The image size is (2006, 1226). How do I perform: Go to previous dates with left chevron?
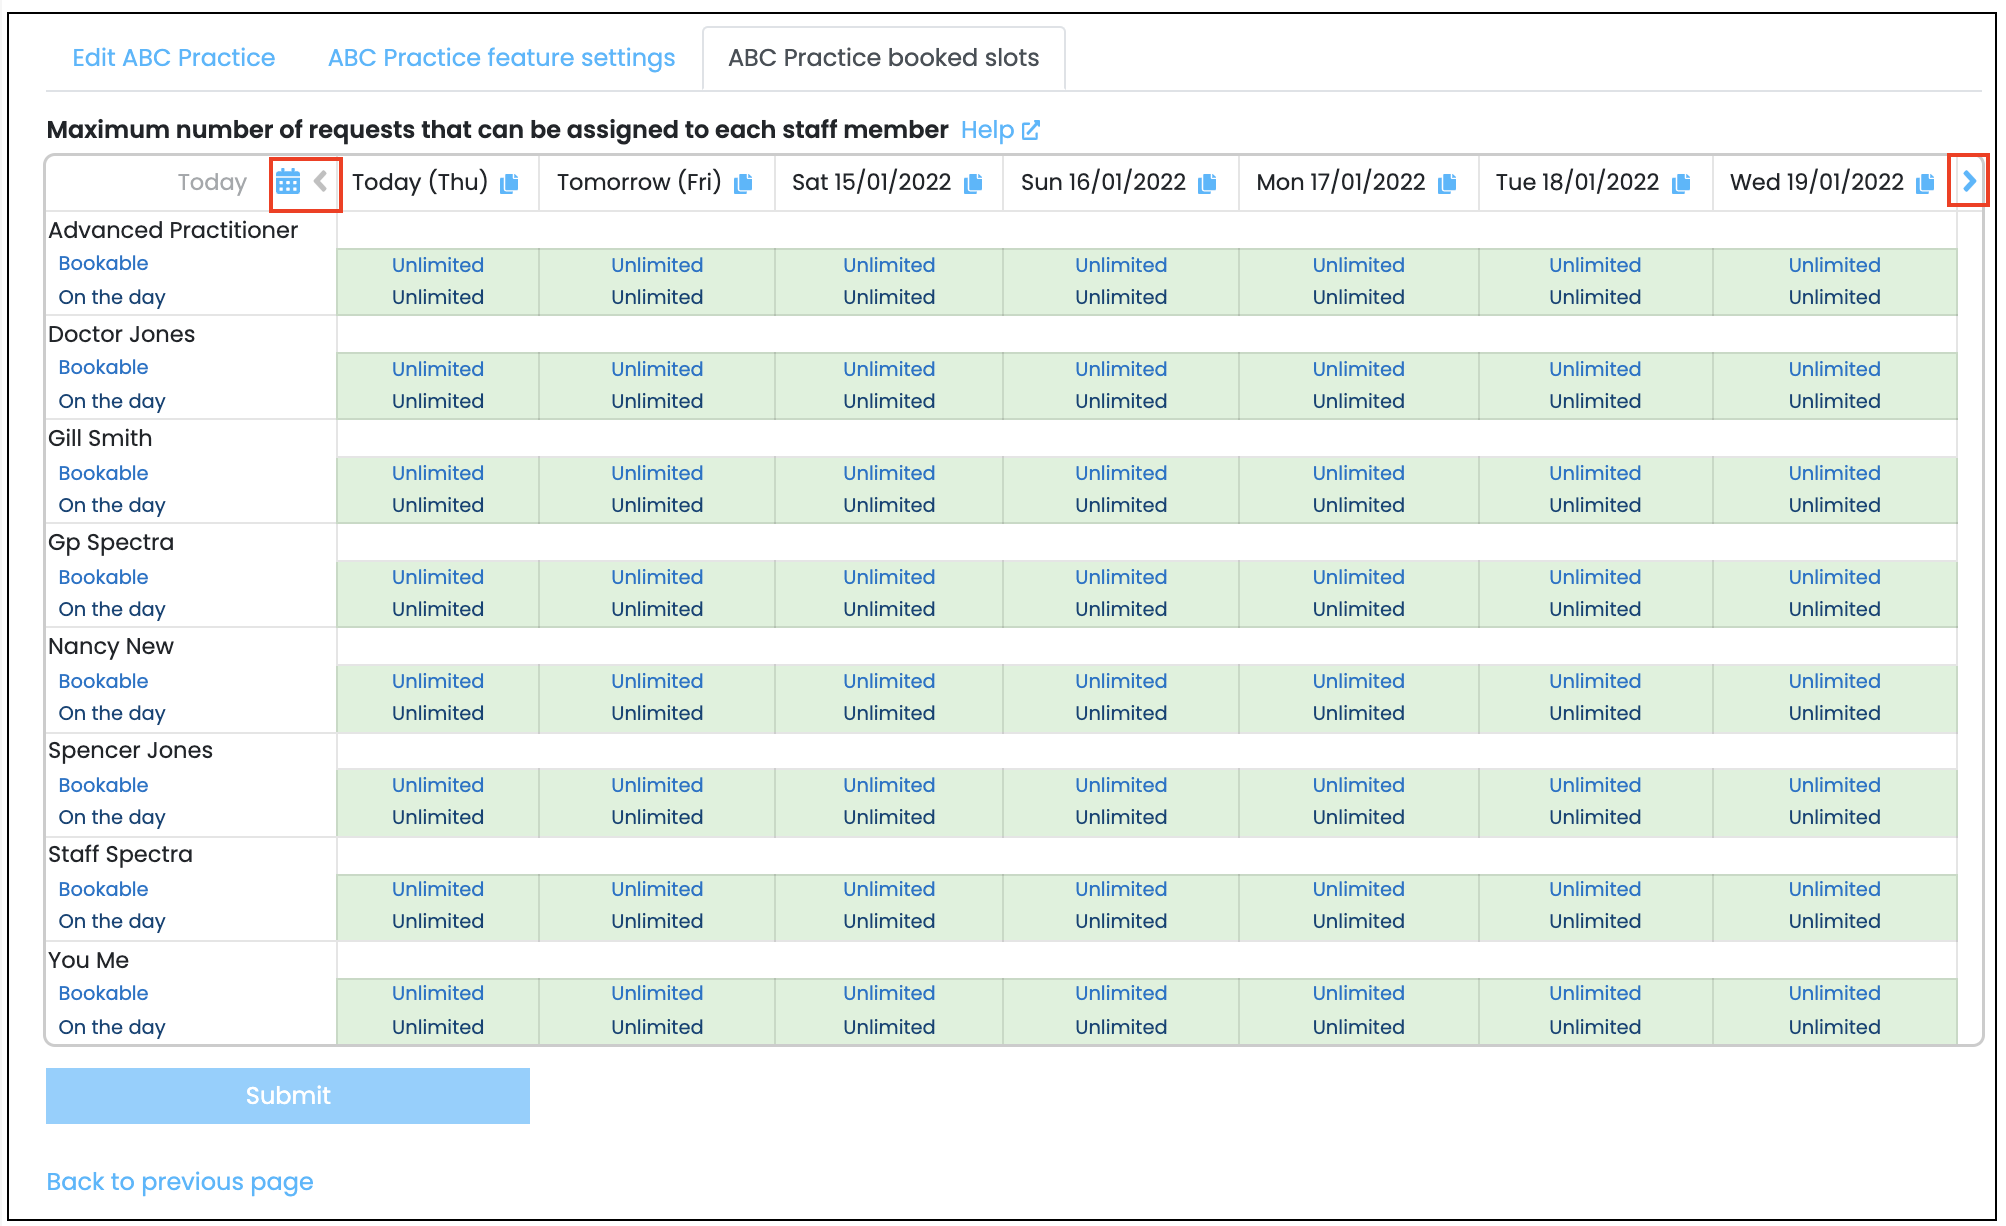(x=321, y=181)
